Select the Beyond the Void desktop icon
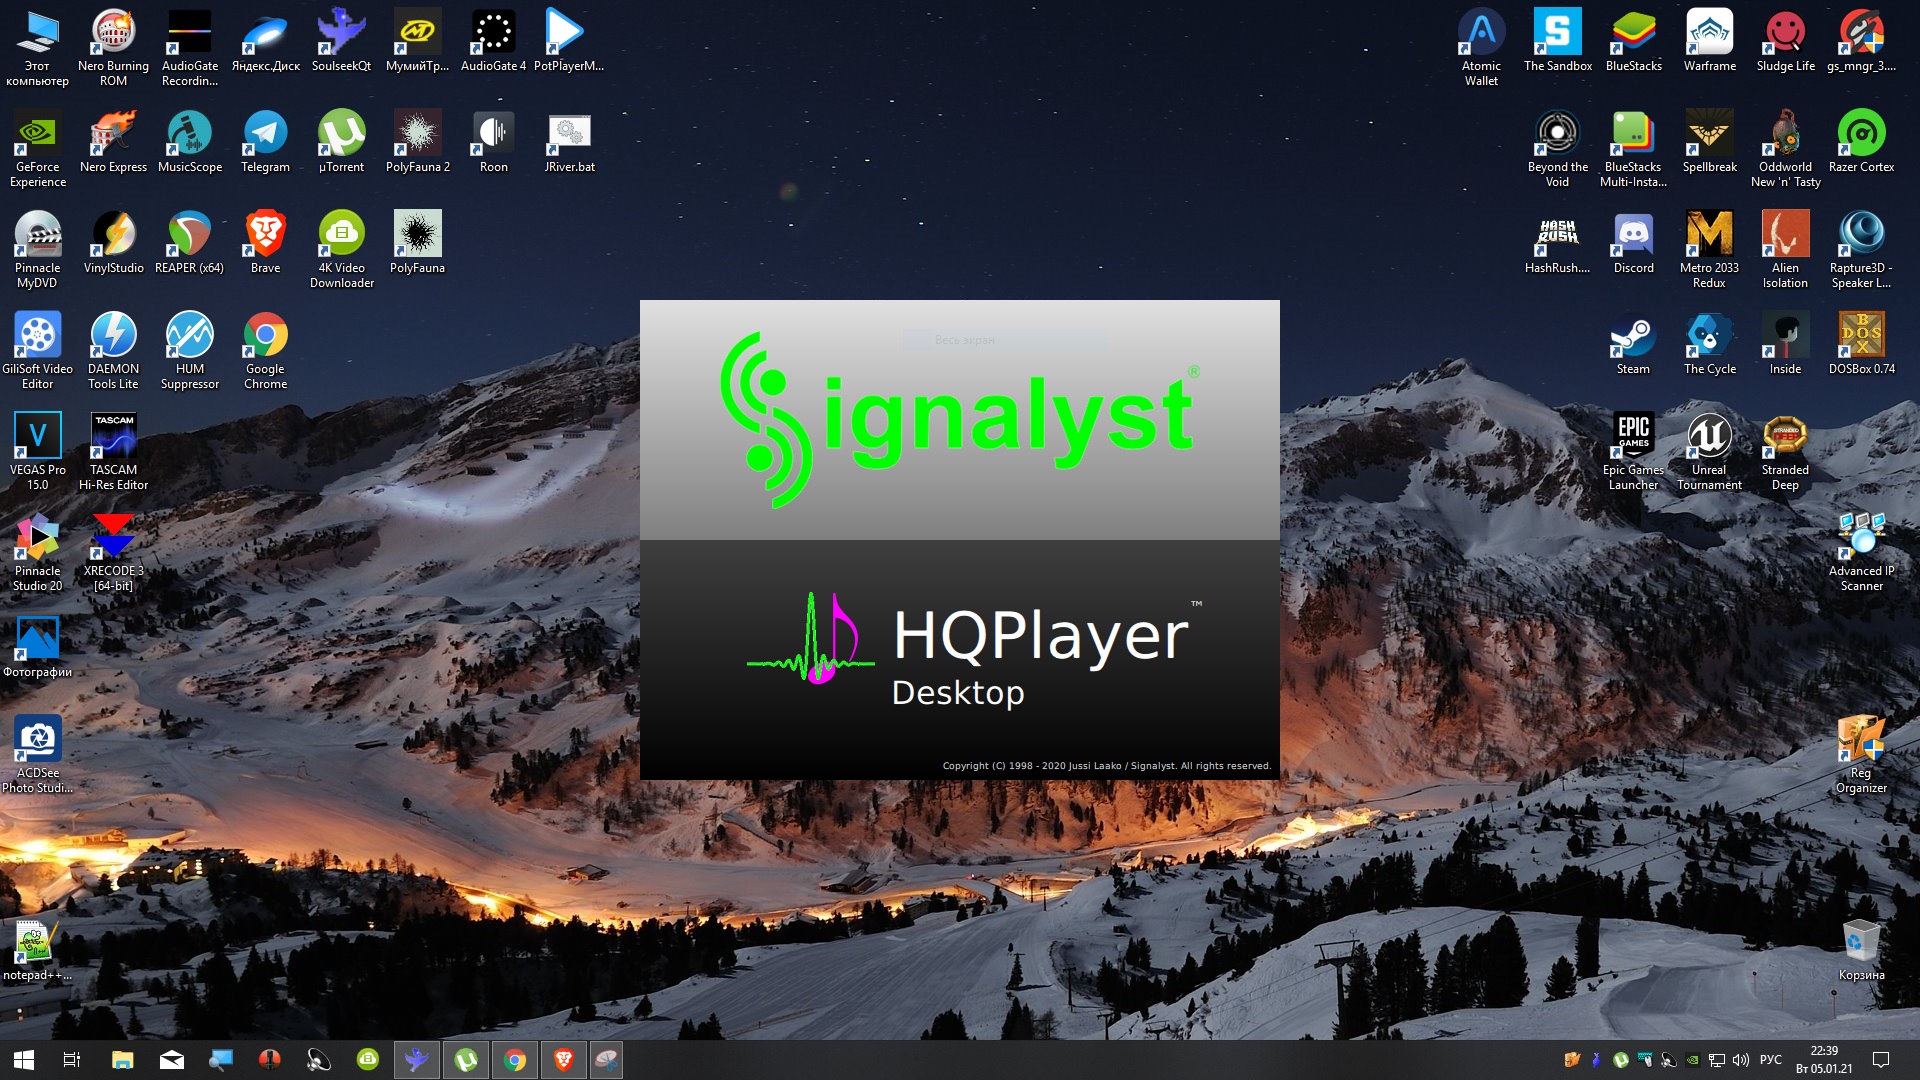This screenshot has width=1920, height=1080. click(x=1557, y=148)
